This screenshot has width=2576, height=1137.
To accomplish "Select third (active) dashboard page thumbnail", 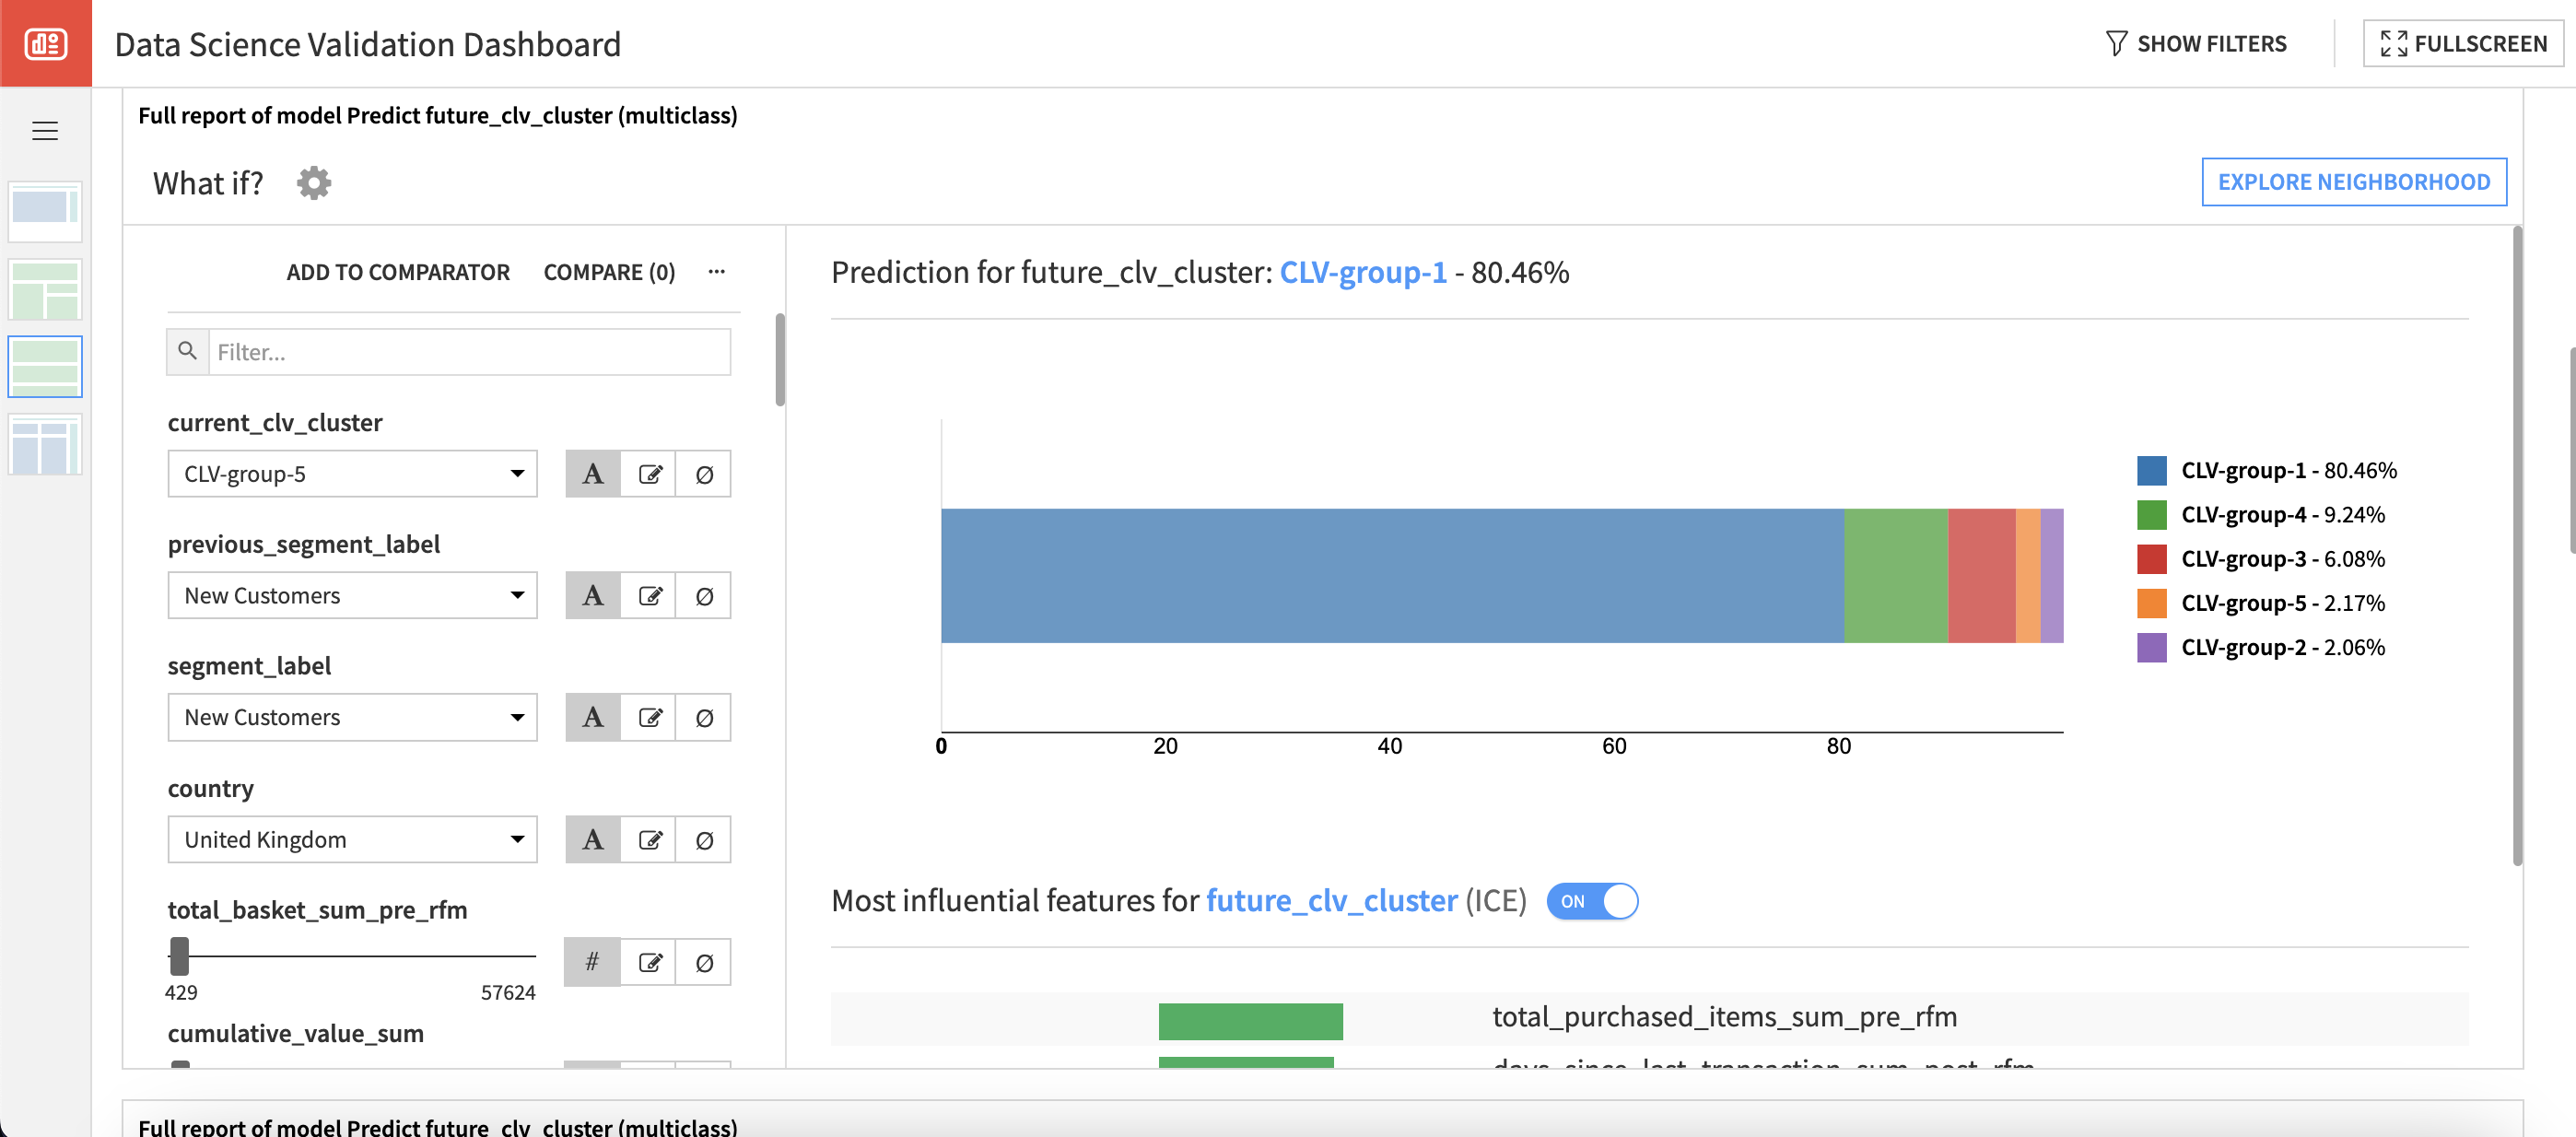I will click(x=45, y=366).
